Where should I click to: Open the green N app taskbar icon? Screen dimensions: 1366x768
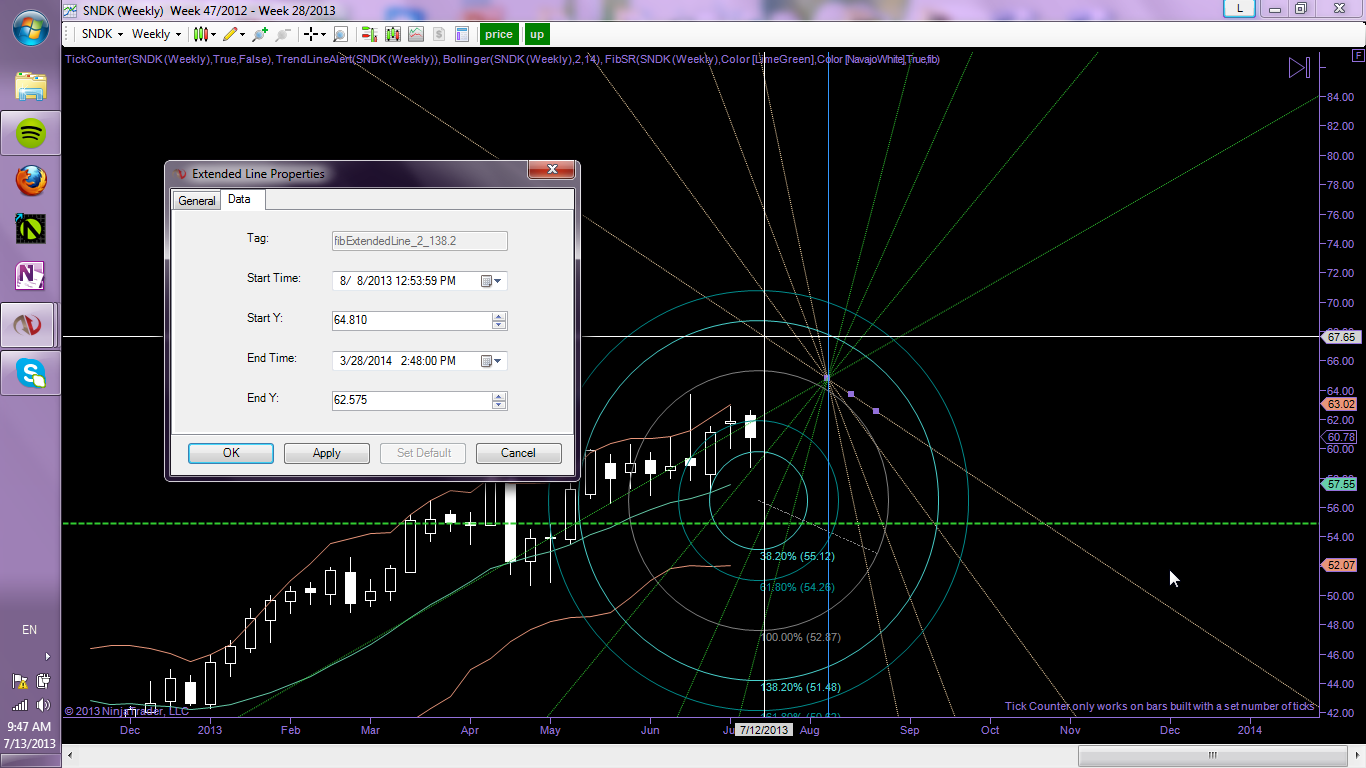[x=30, y=228]
